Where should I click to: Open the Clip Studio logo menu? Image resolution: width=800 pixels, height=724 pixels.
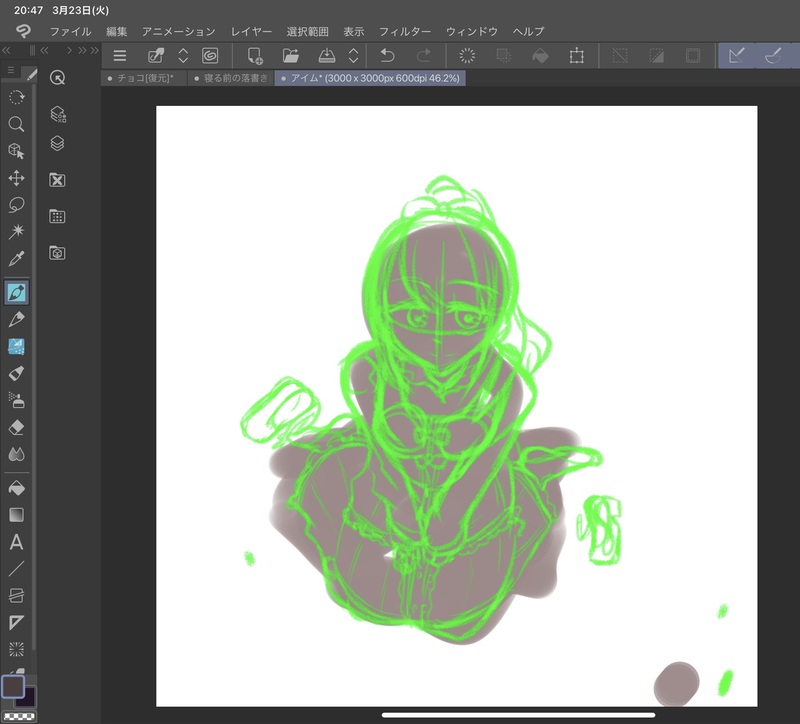(23, 31)
